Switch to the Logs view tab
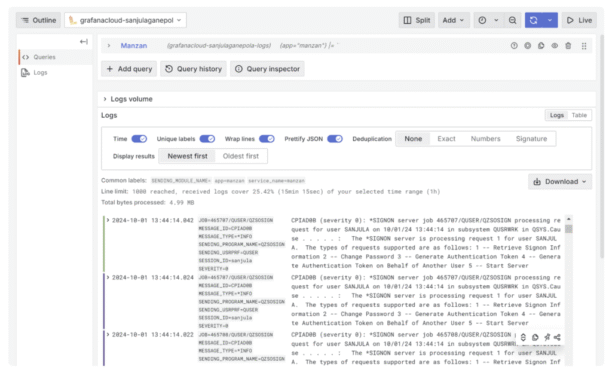 coord(557,115)
